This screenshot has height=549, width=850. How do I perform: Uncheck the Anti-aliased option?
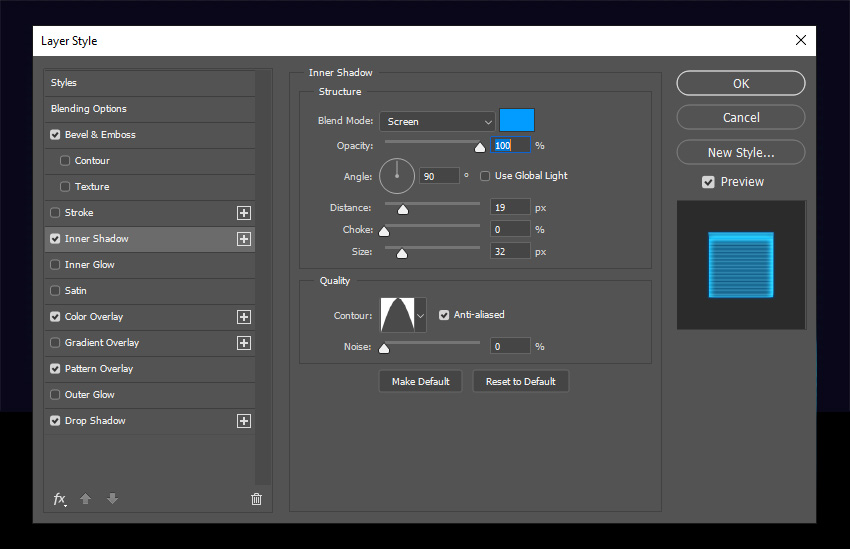click(444, 315)
